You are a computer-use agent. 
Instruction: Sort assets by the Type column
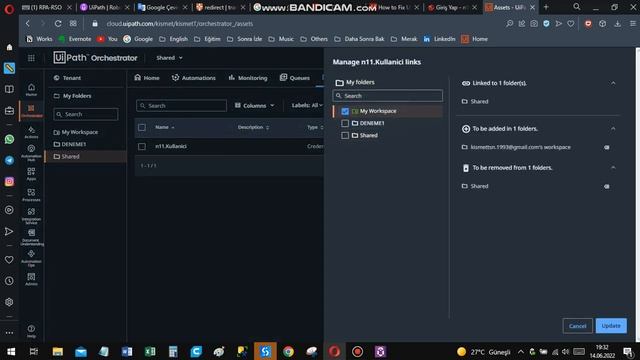[315, 127]
